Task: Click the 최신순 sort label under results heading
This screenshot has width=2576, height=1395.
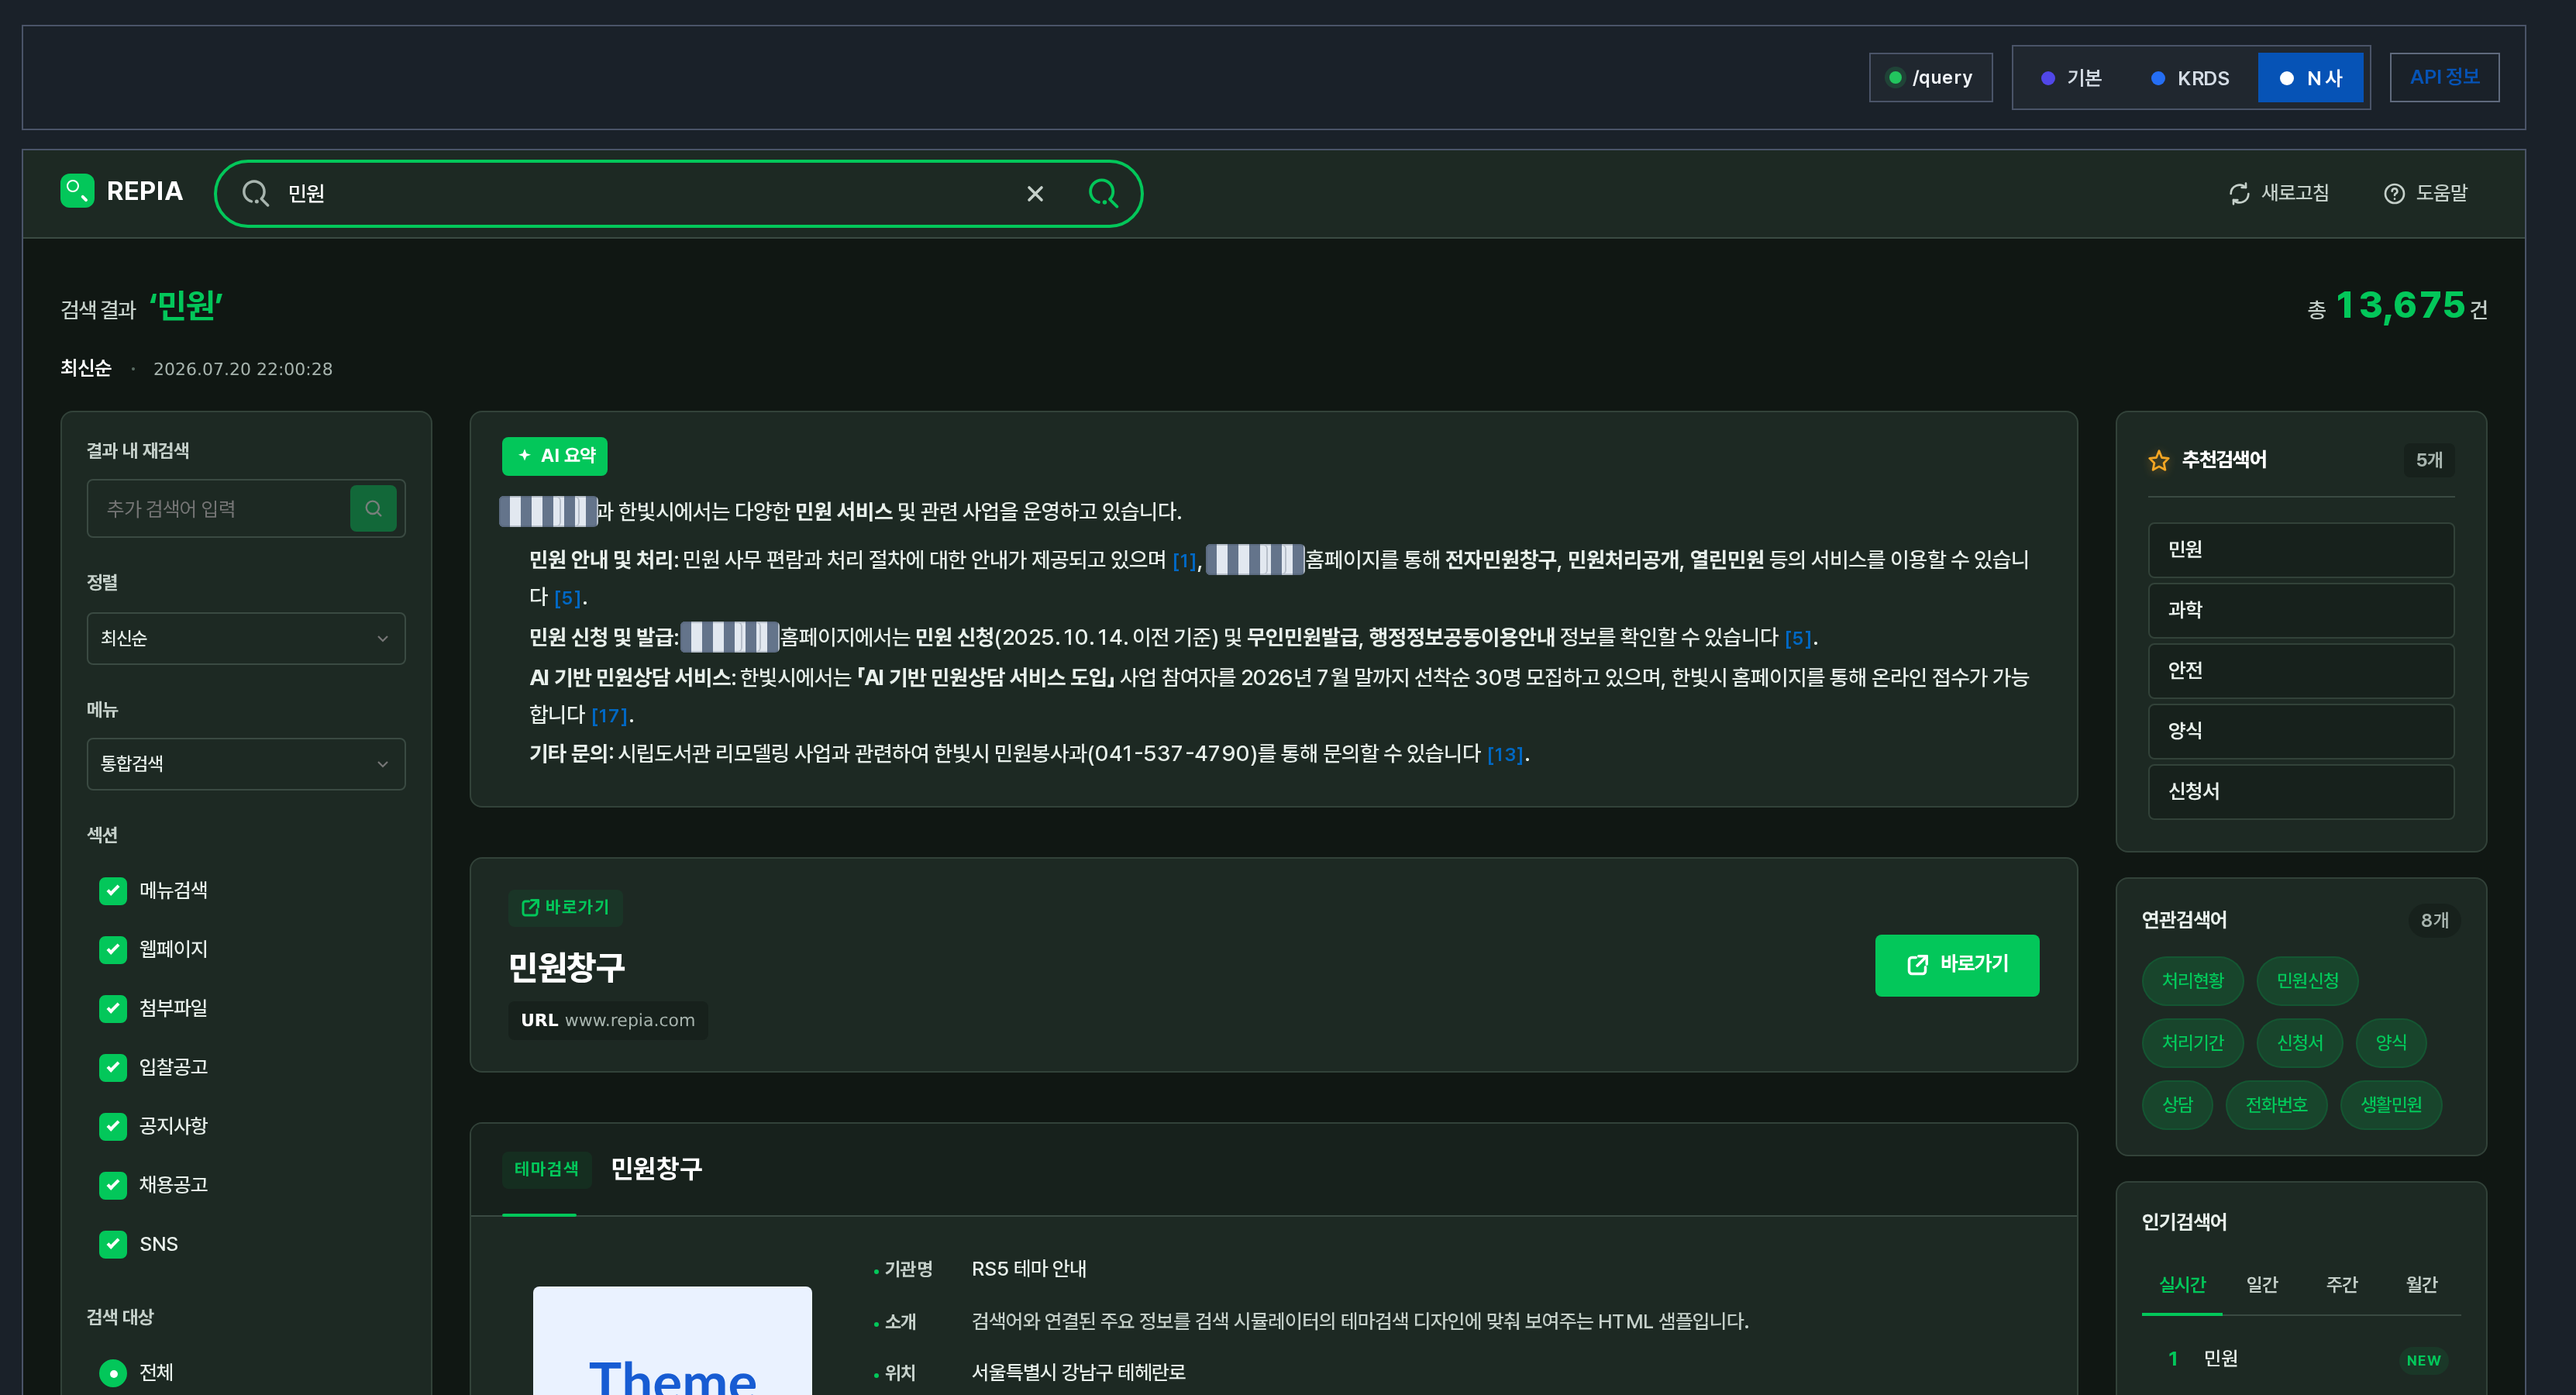Action: pos(86,368)
